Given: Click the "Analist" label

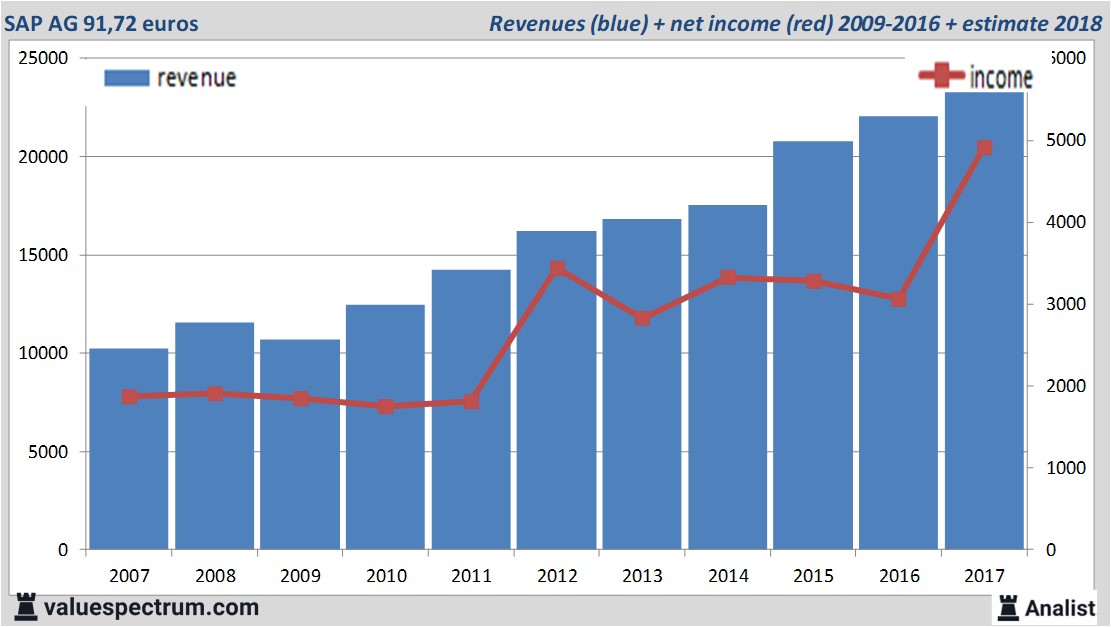Looking at the screenshot, I should point(1060,608).
